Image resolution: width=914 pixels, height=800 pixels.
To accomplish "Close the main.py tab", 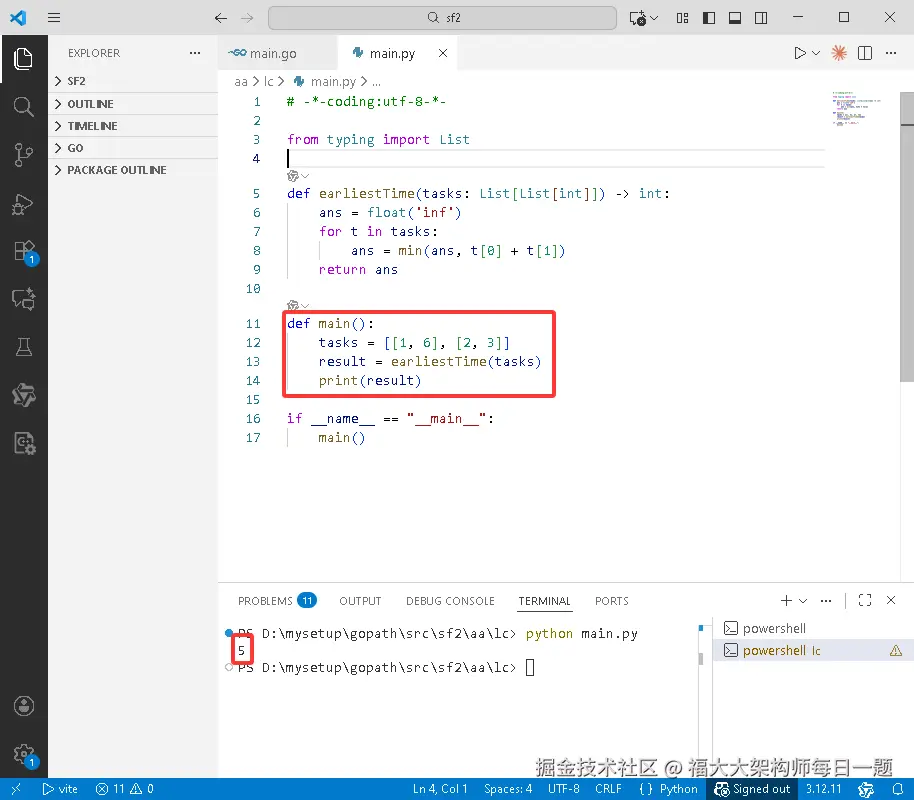I will 443,53.
